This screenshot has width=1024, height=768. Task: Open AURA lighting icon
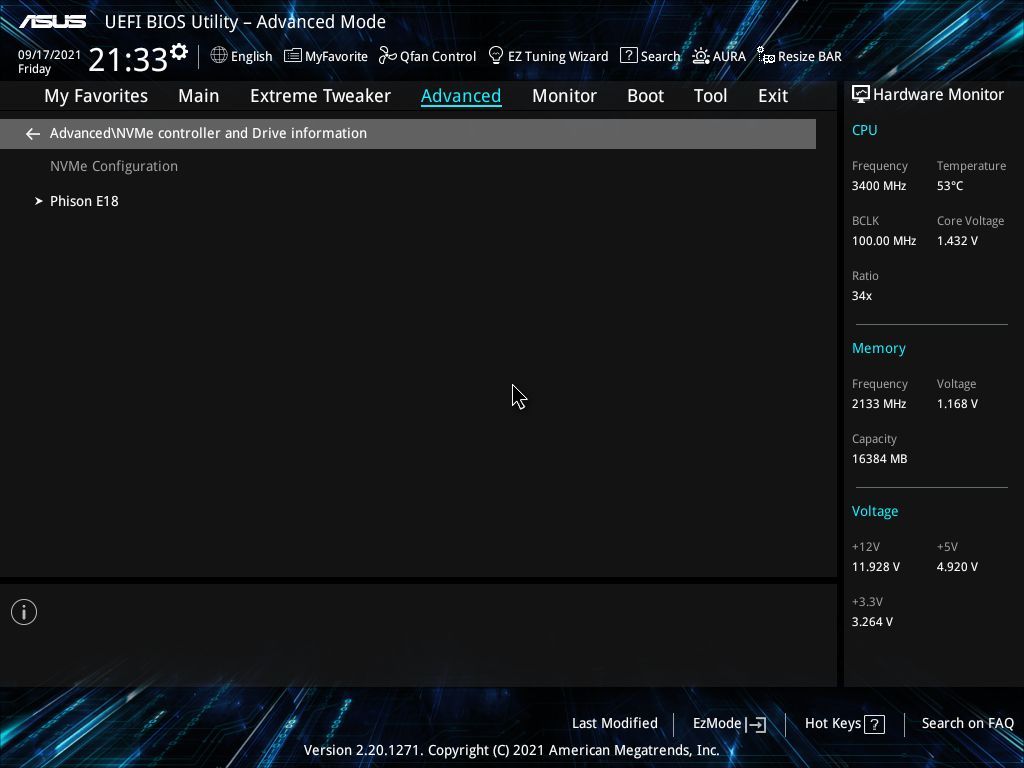click(701, 56)
